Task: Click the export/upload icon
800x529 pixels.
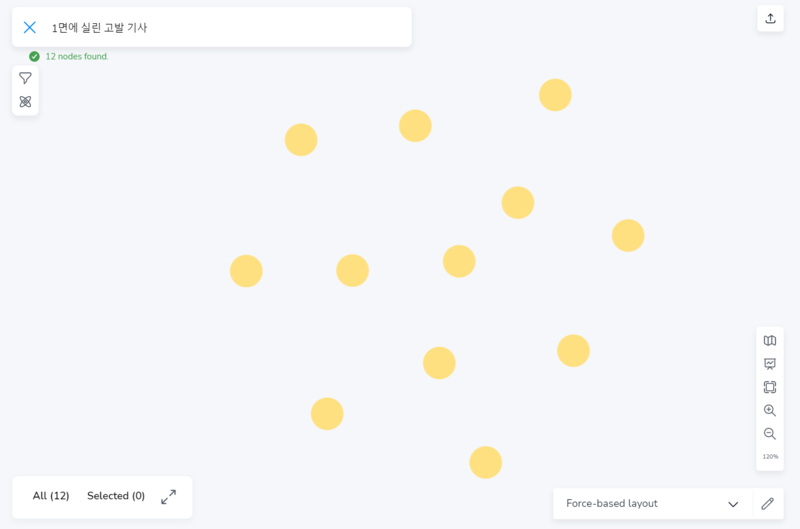Action: (770, 18)
